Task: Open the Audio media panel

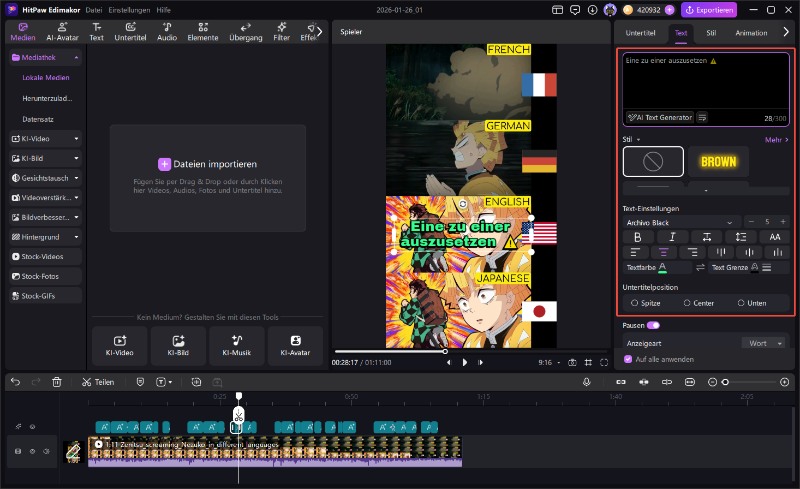Action: 166,32
